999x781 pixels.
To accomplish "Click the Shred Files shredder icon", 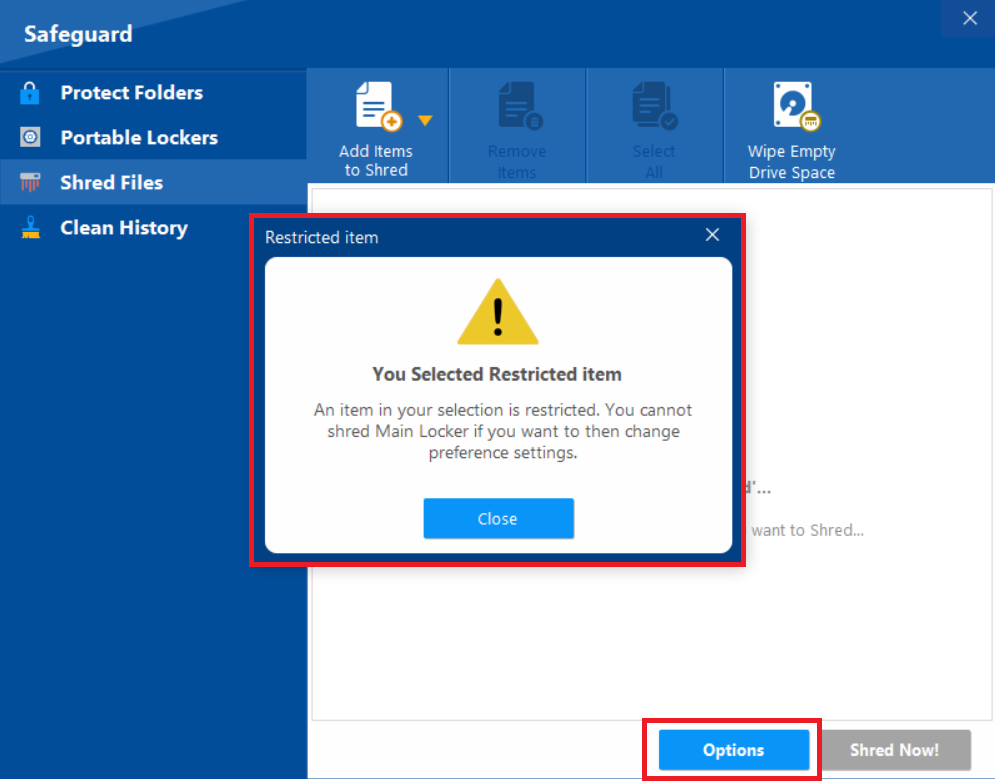I will tap(30, 182).
